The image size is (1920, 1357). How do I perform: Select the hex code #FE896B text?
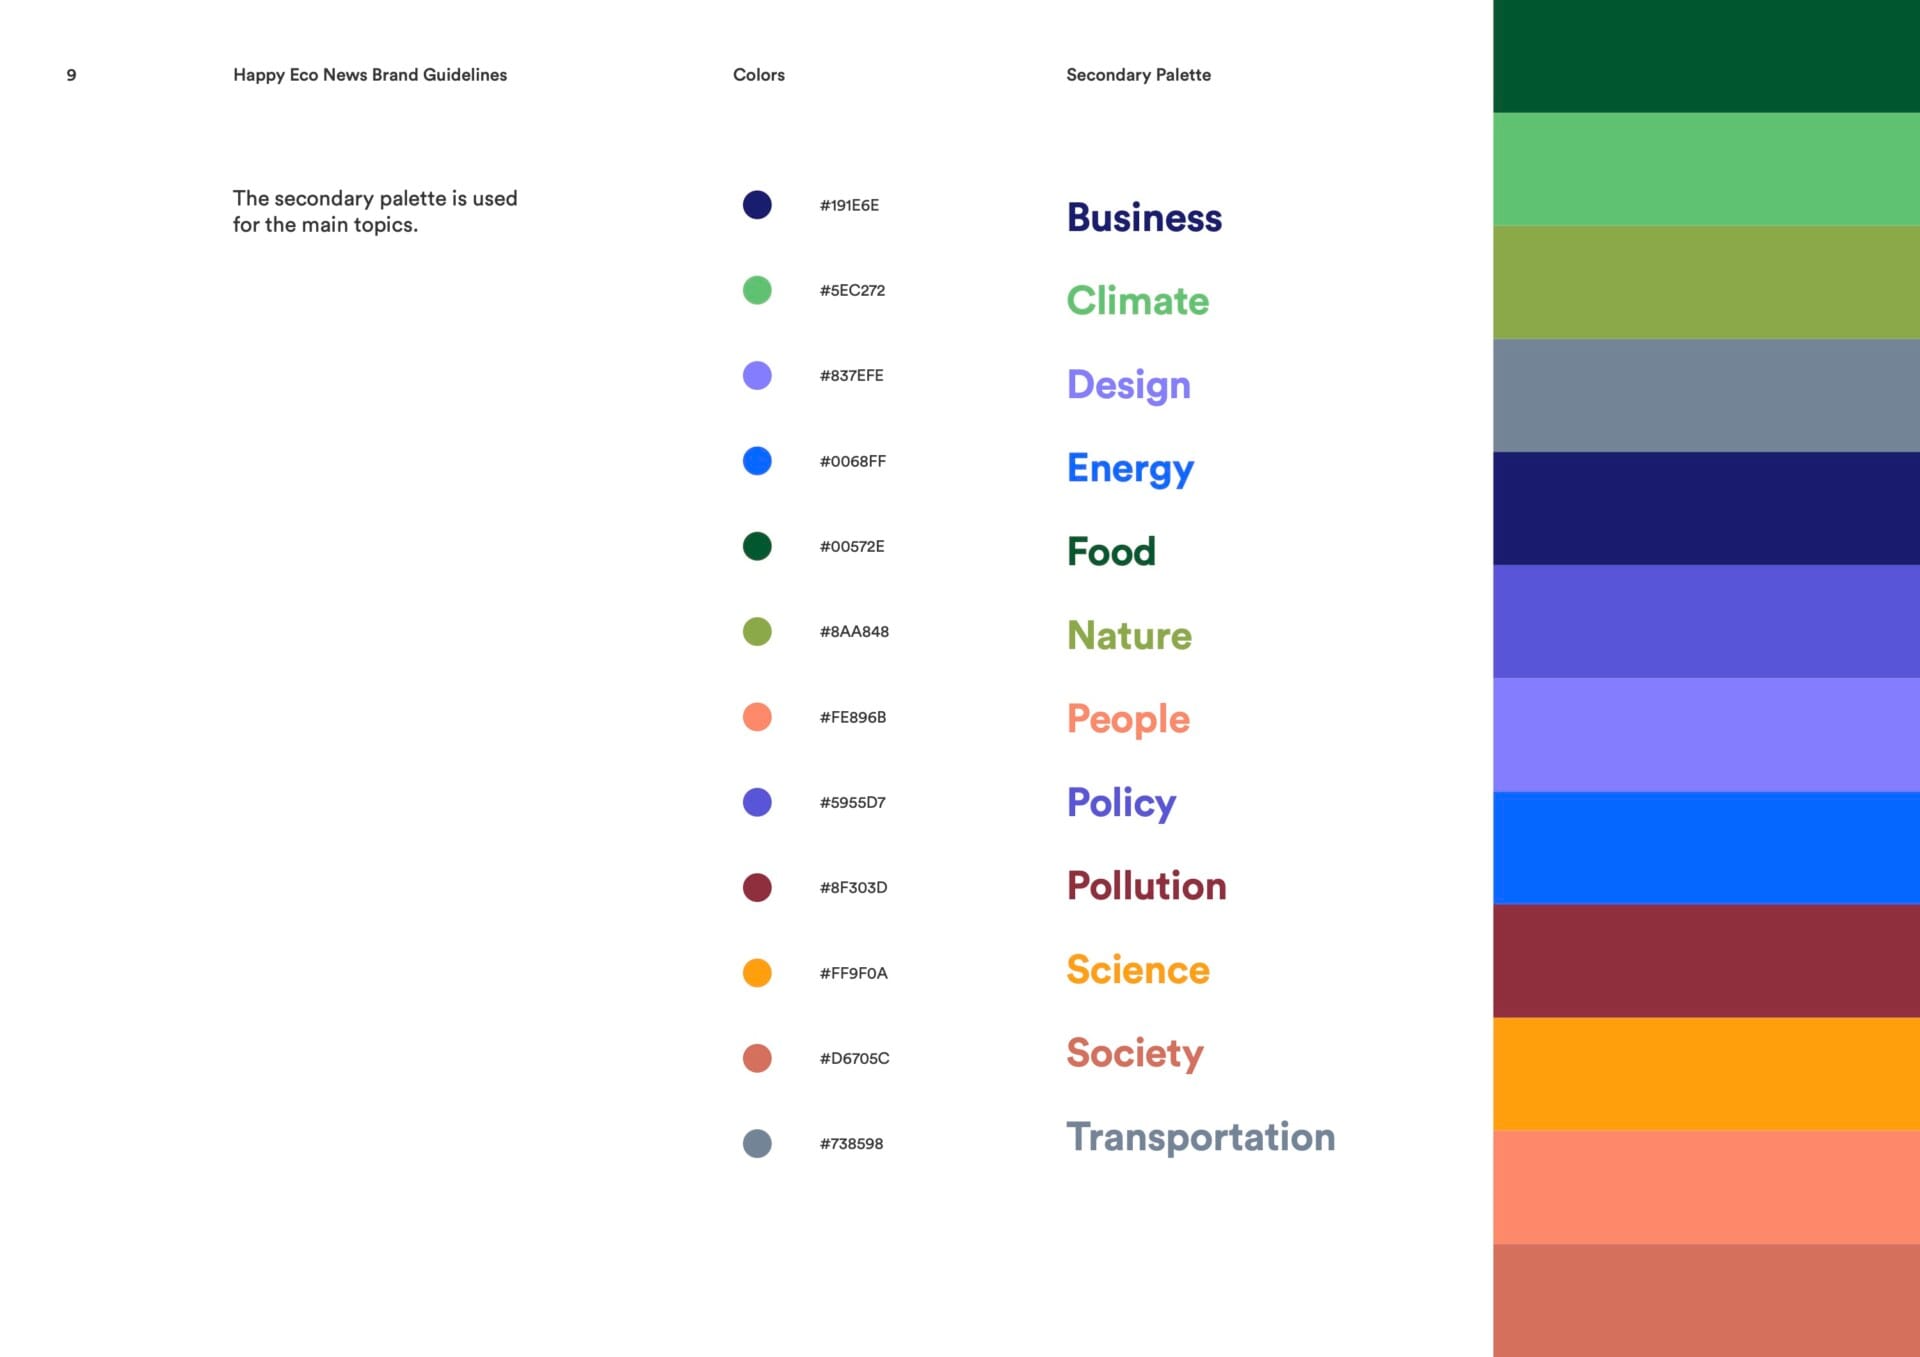coord(852,717)
